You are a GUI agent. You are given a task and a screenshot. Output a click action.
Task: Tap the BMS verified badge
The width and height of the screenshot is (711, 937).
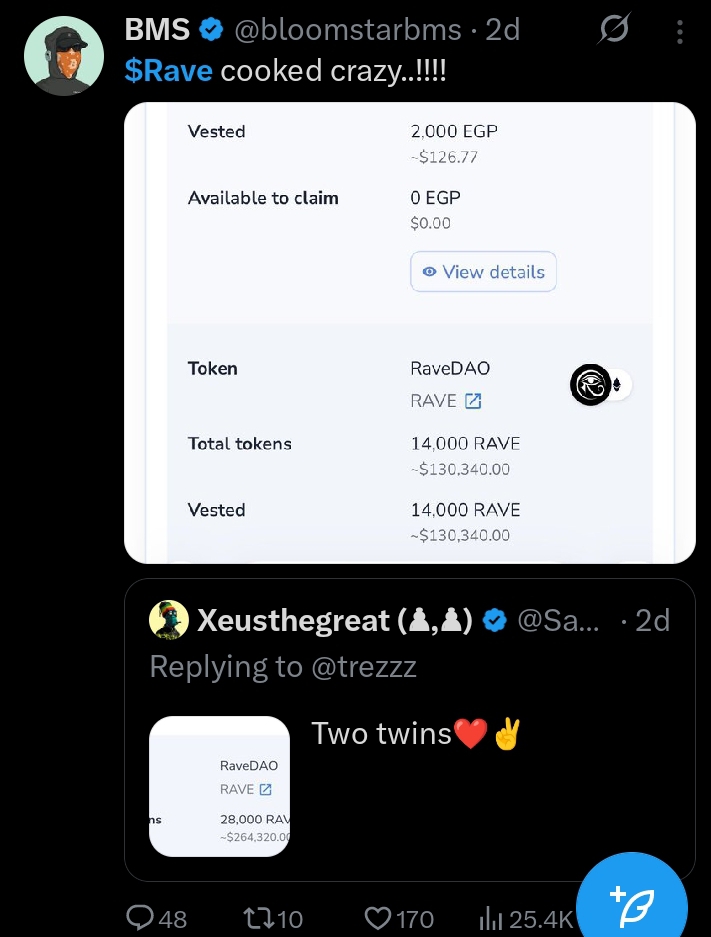(x=211, y=31)
